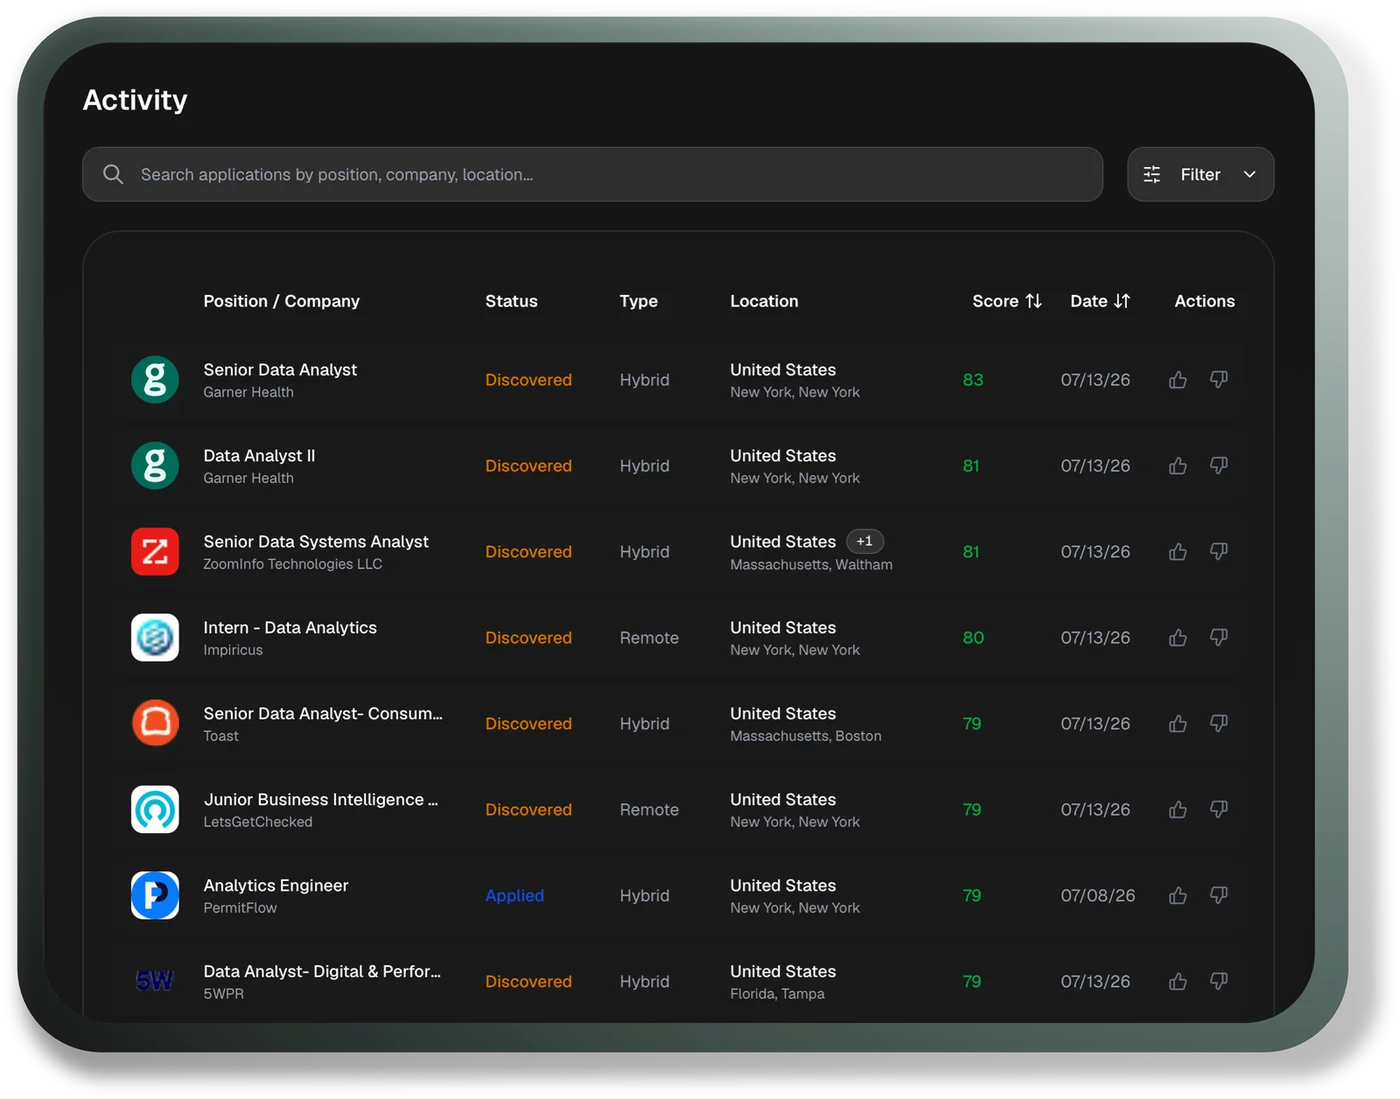Like the Intern - Data Analytics job

click(x=1178, y=638)
